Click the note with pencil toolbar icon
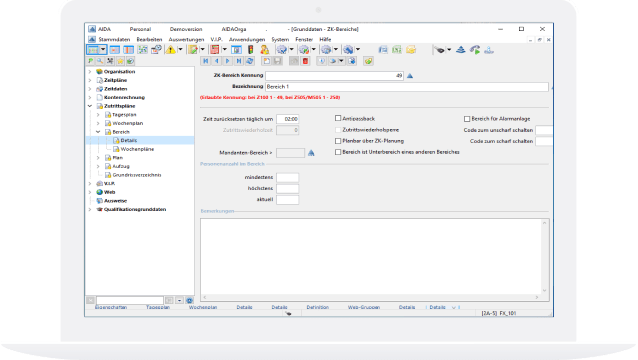 (193, 50)
